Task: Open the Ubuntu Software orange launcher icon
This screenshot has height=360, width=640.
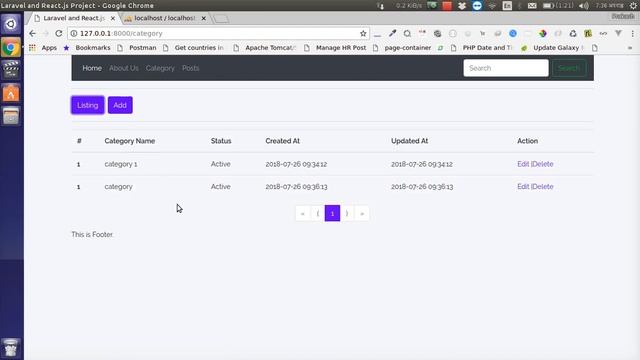Action: (x=11, y=93)
